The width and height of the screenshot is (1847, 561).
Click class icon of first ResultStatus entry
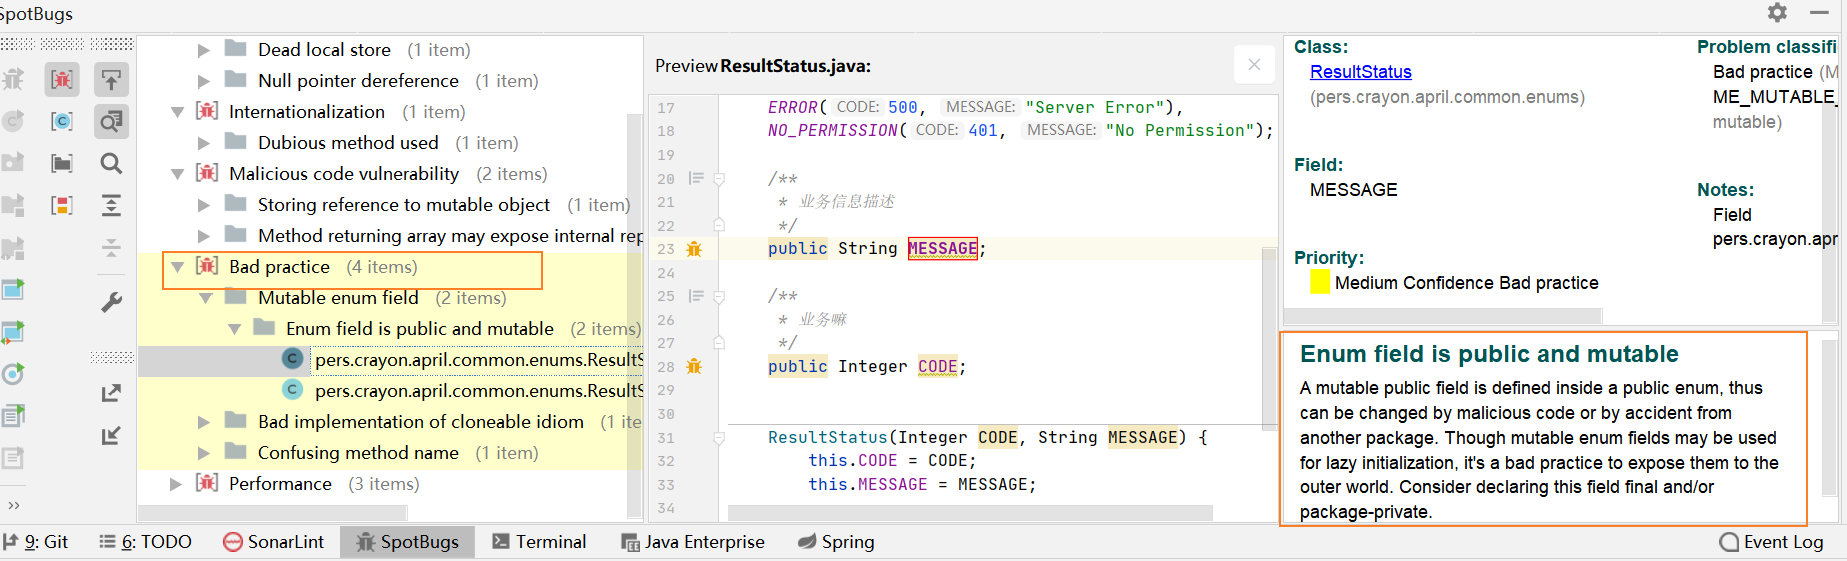pyautogui.click(x=293, y=359)
